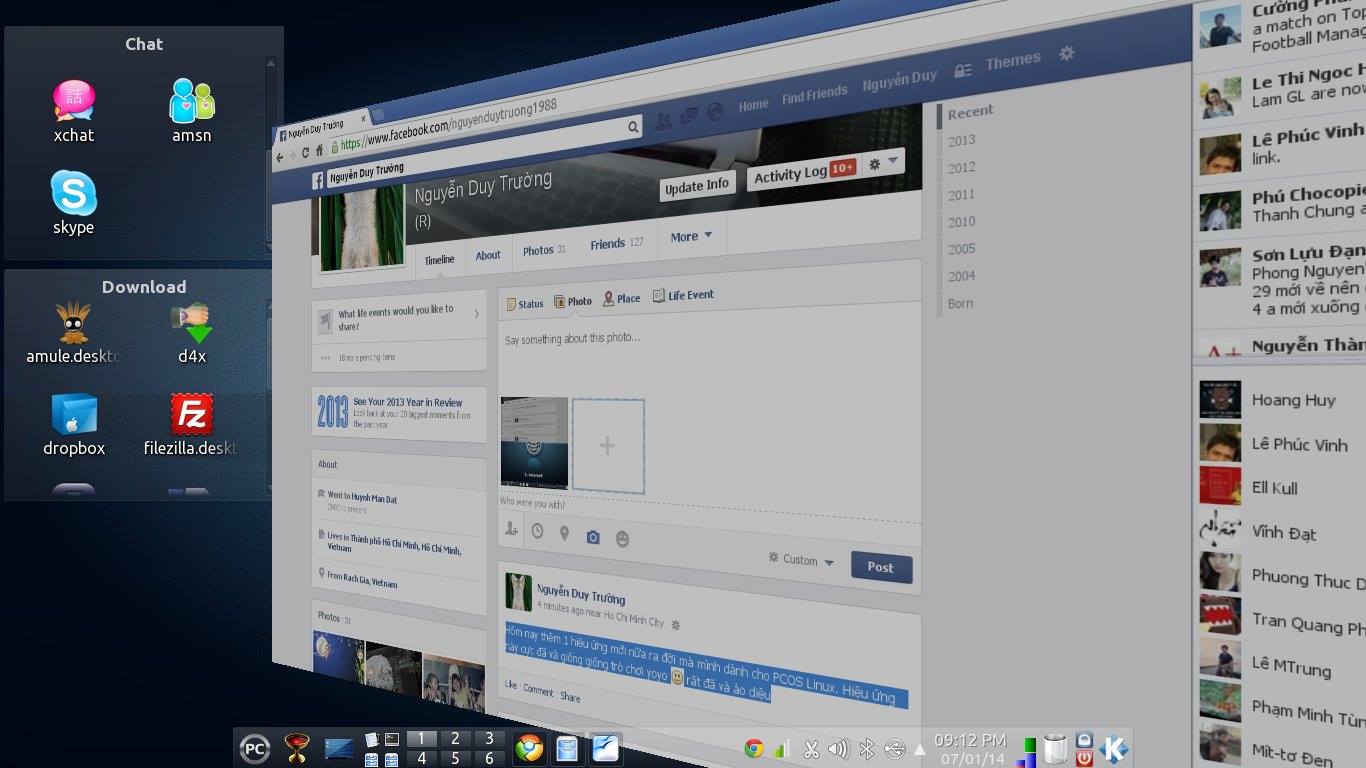Jump to Born in timeline year list

point(960,303)
